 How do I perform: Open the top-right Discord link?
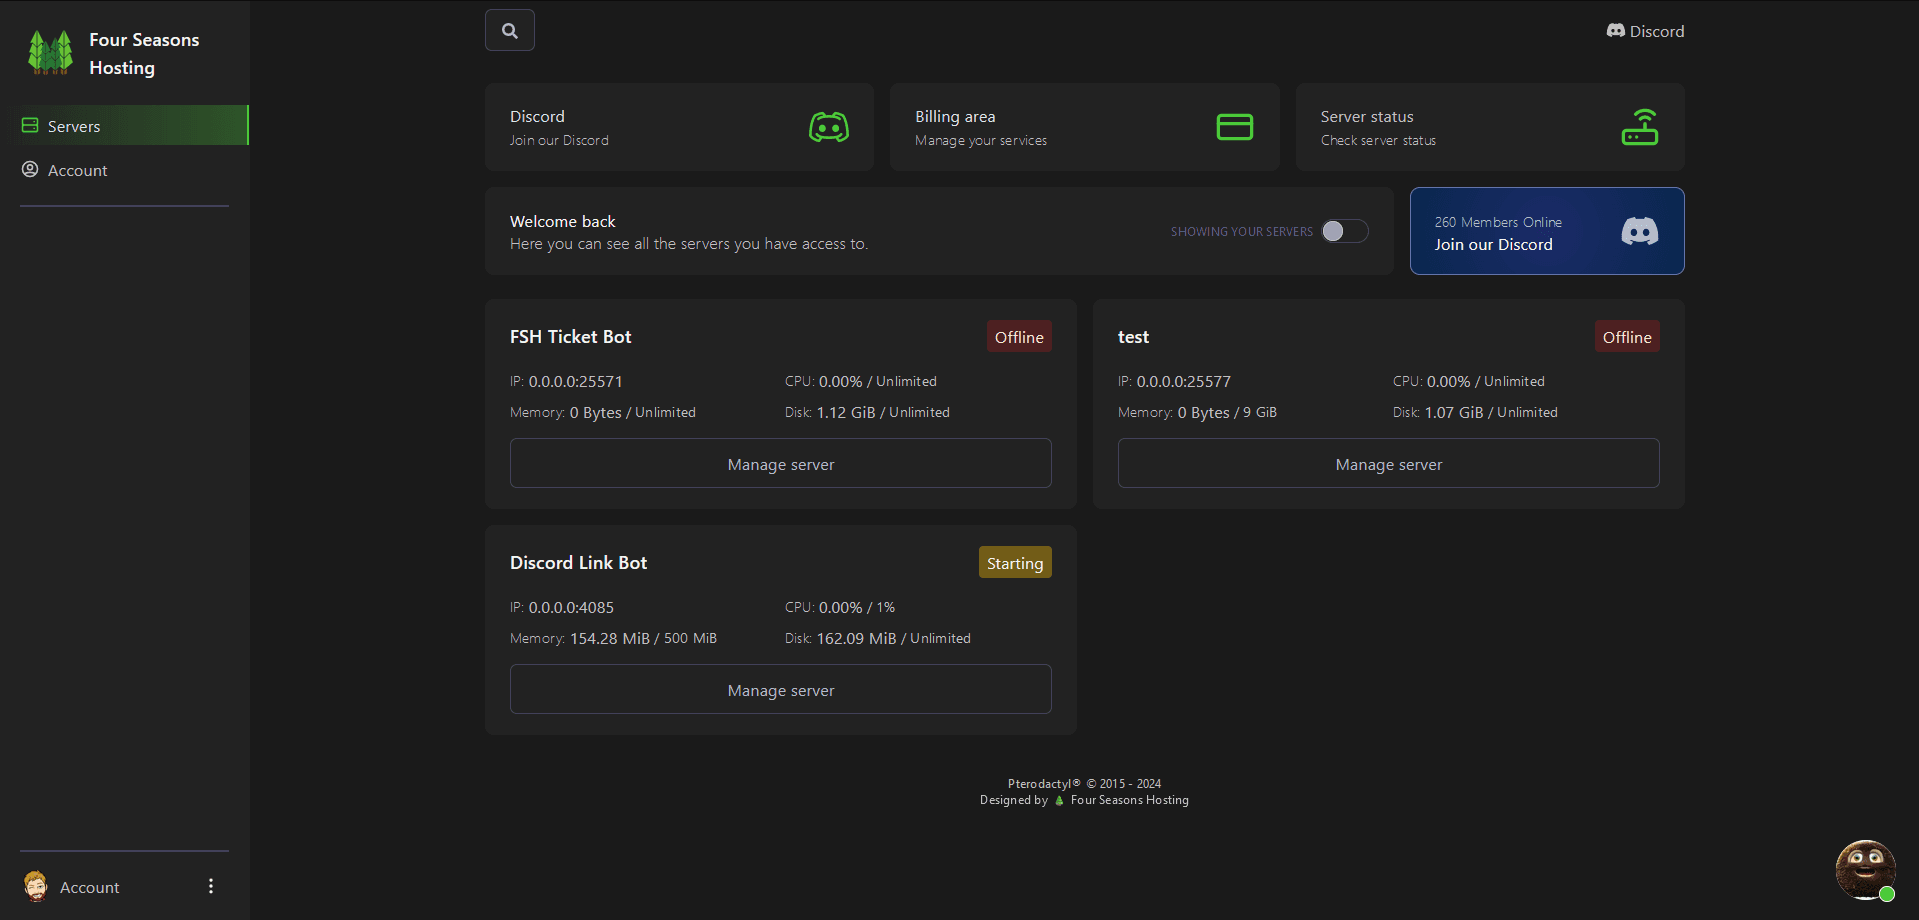click(1645, 31)
